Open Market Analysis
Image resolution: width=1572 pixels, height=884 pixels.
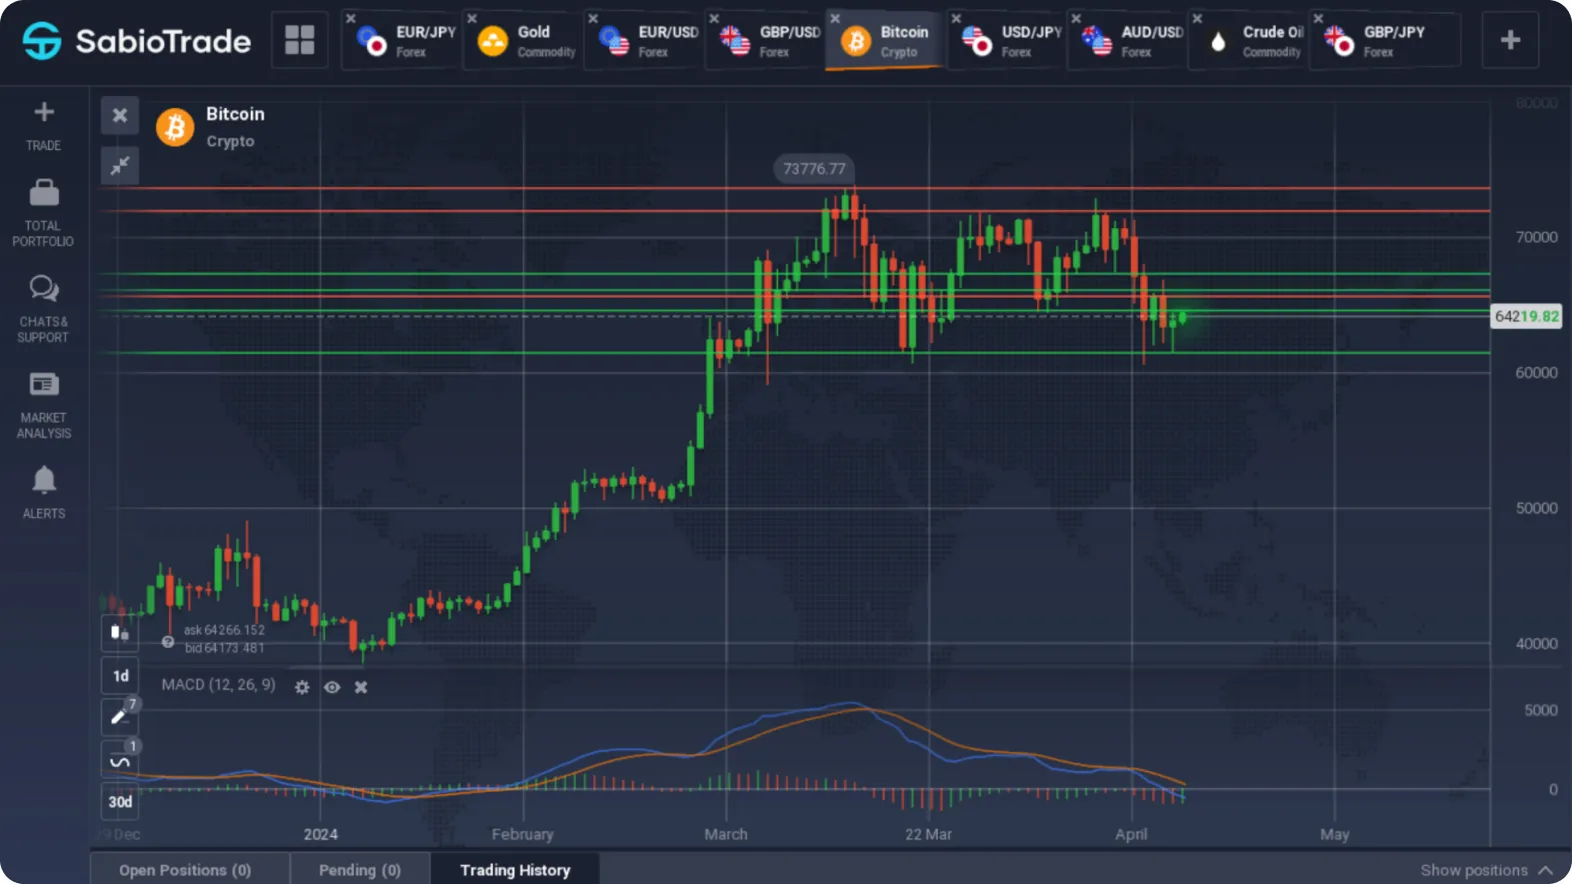pos(44,405)
